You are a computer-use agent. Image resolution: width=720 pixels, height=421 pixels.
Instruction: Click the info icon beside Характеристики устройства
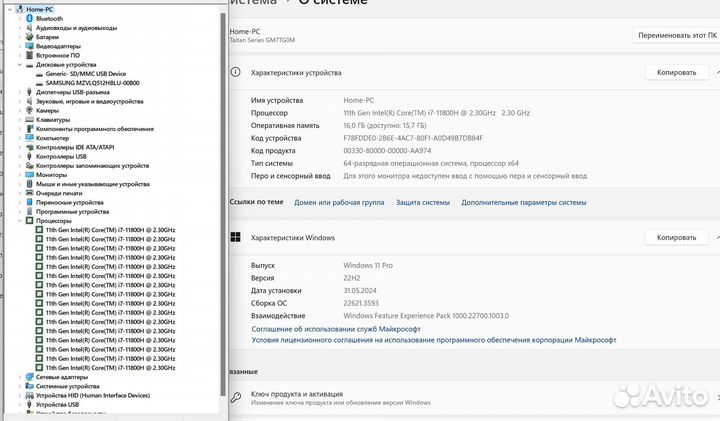point(235,72)
